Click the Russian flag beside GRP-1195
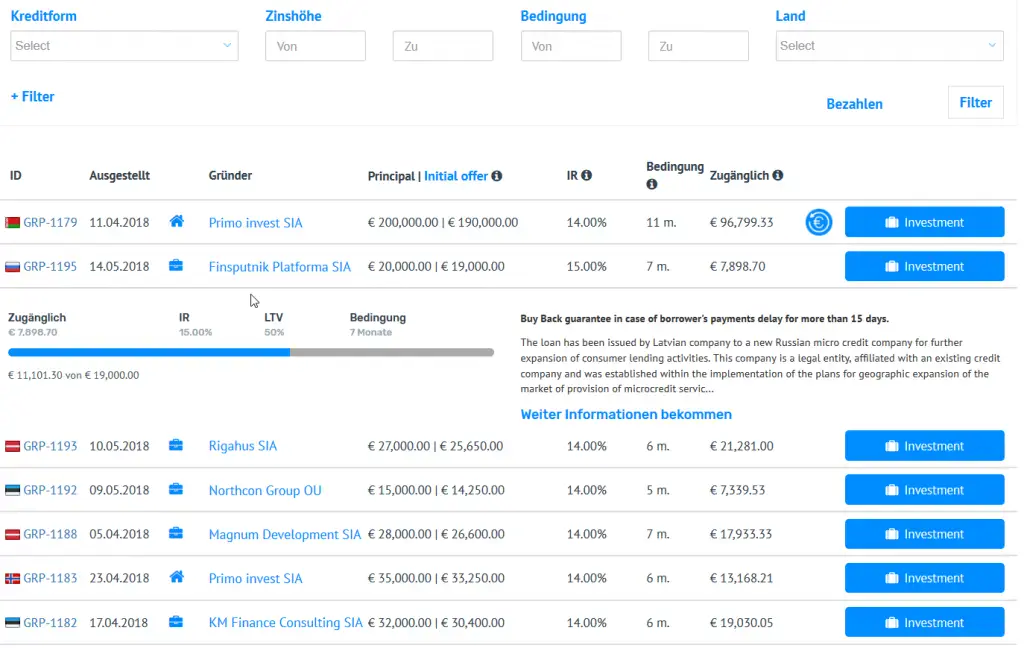The image size is (1024, 648). [x=12, y=267]
